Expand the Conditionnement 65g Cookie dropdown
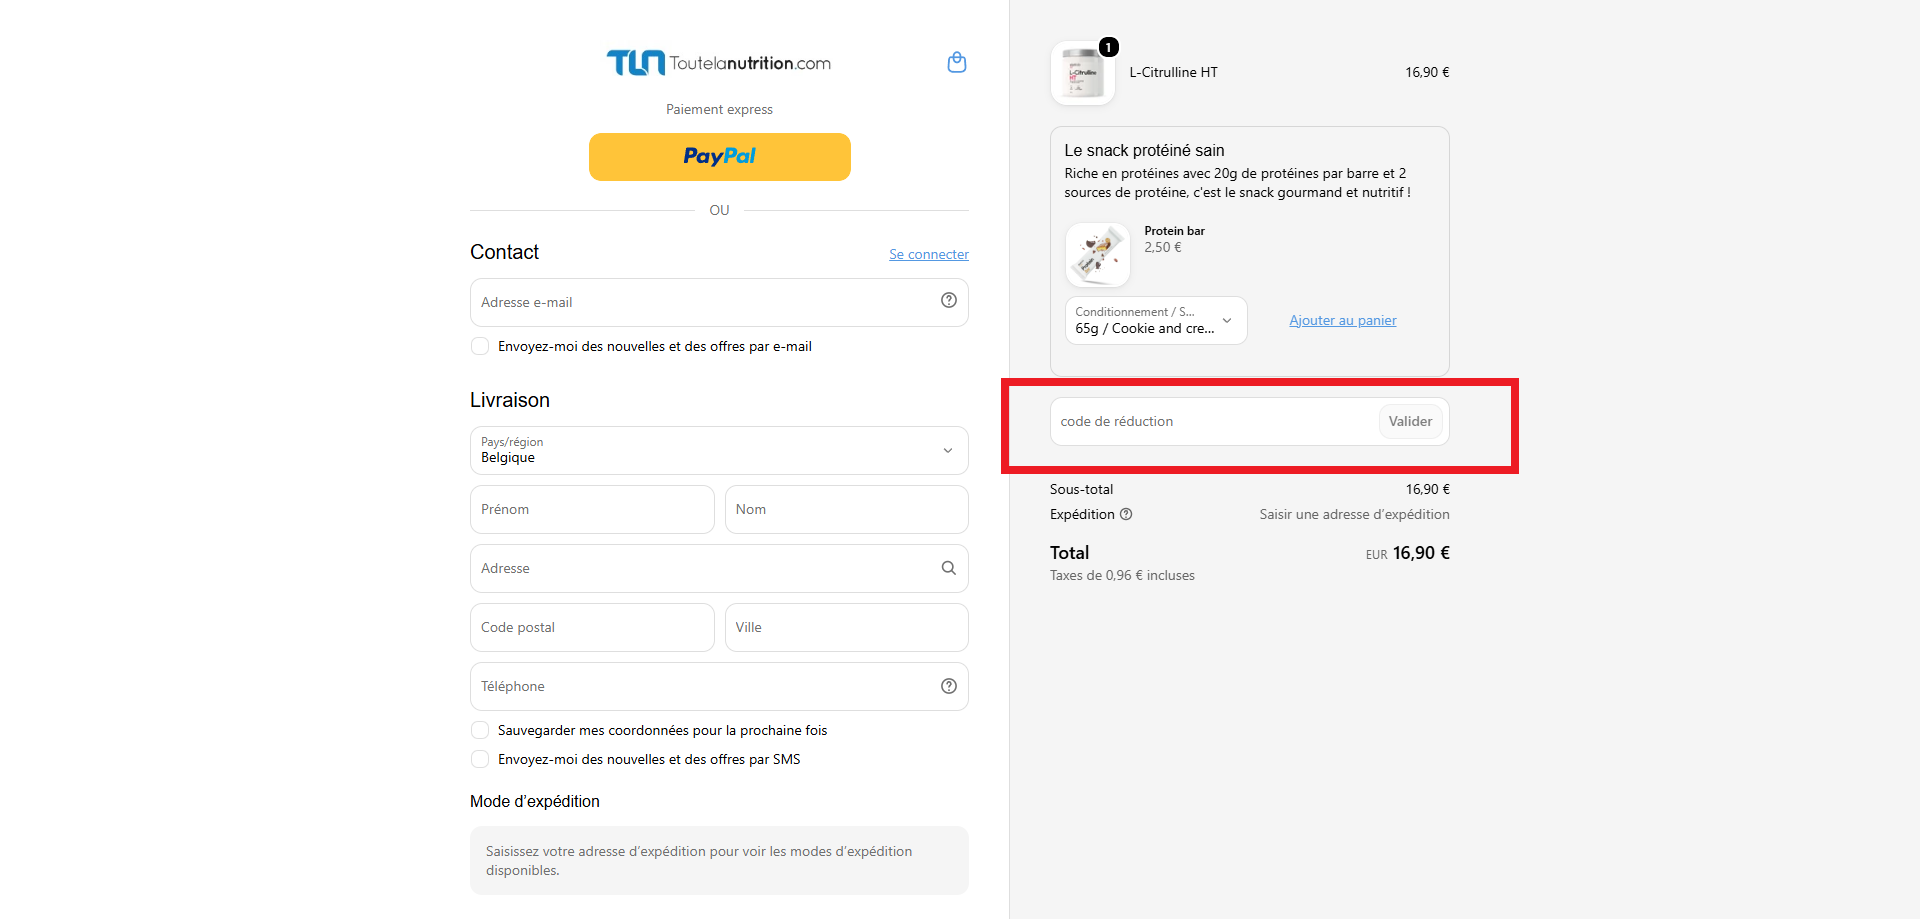1920x919 pixels. pyautogui.click(x=1156, y=320)
